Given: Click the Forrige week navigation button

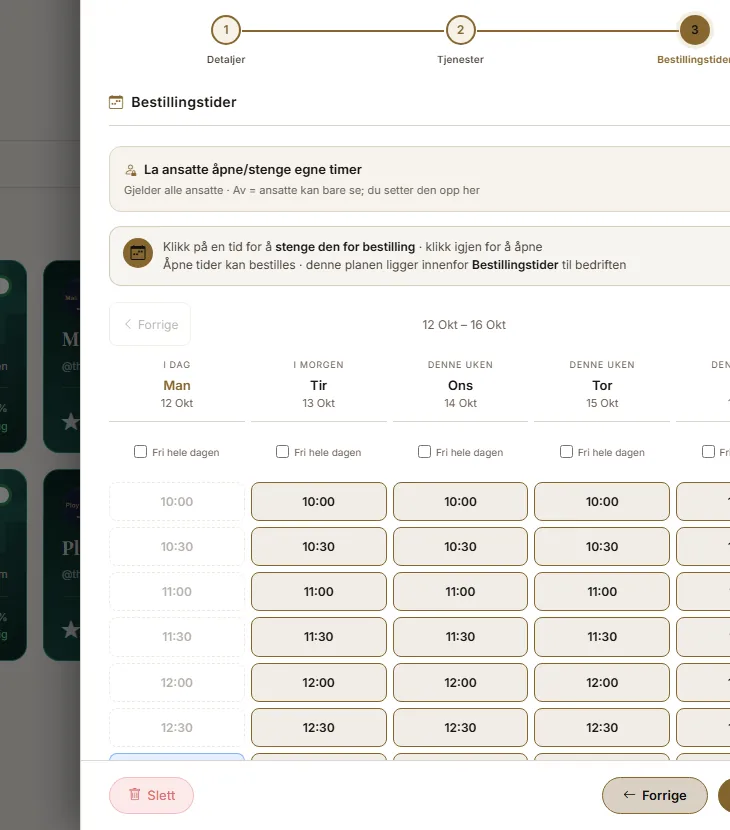Looking at the screenshot, I should (x=150, y=324).
